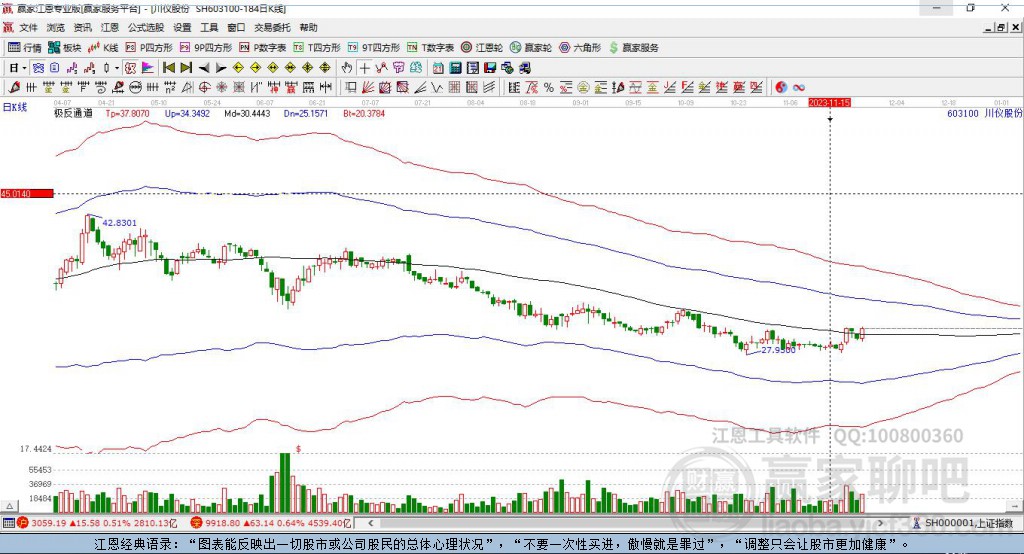The width and height of the screenshot is (1024, 554).
Task: Switch to the K线 chart view
Action: tap(103, 48)
